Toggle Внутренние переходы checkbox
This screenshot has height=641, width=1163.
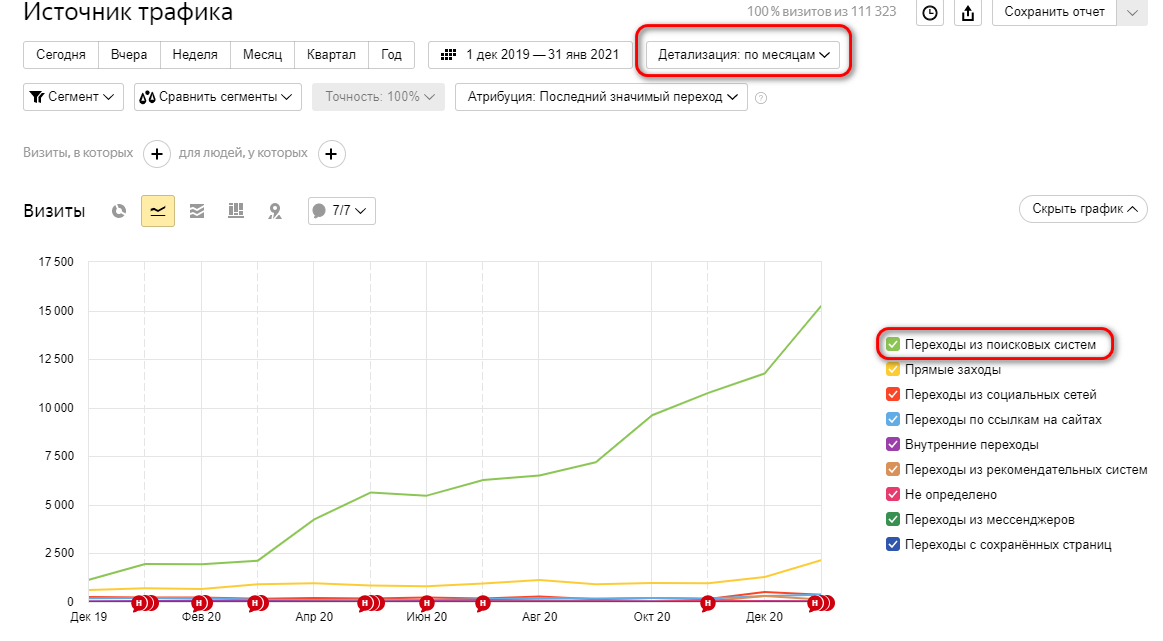893,444
